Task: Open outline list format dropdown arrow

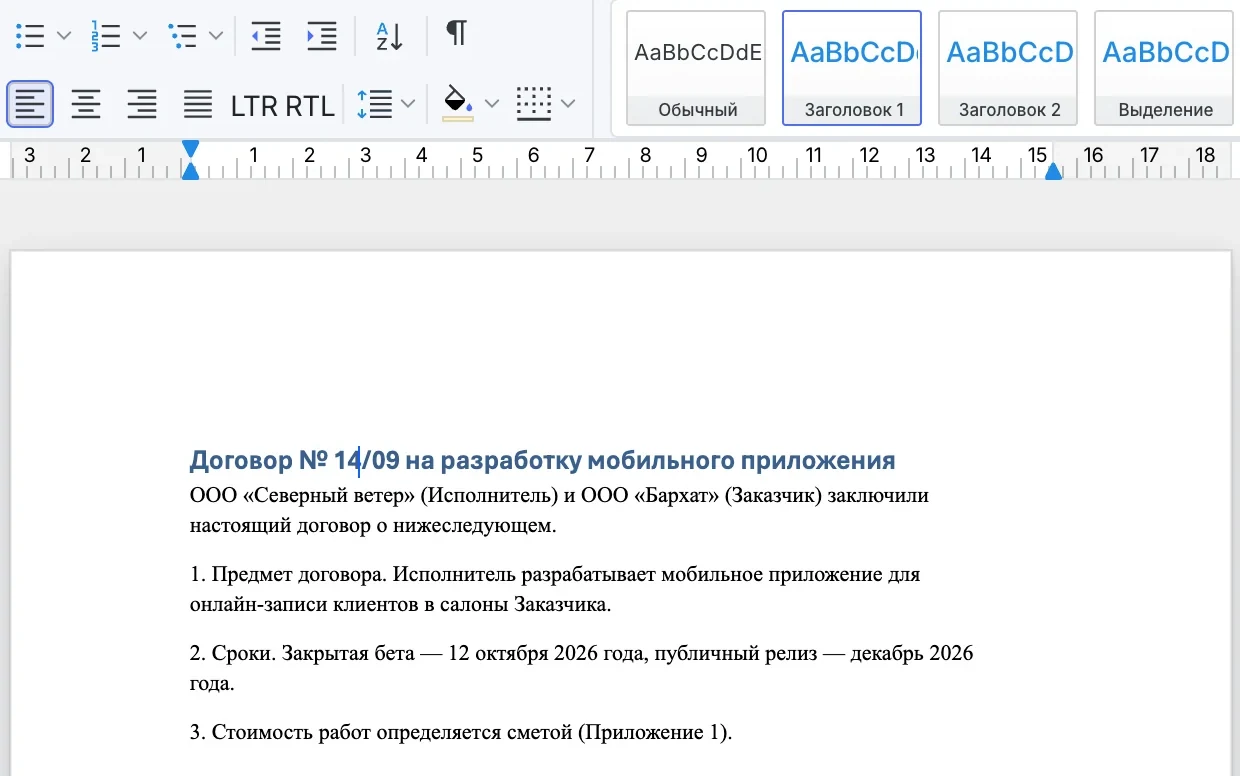Action: (x=216, y=36)
